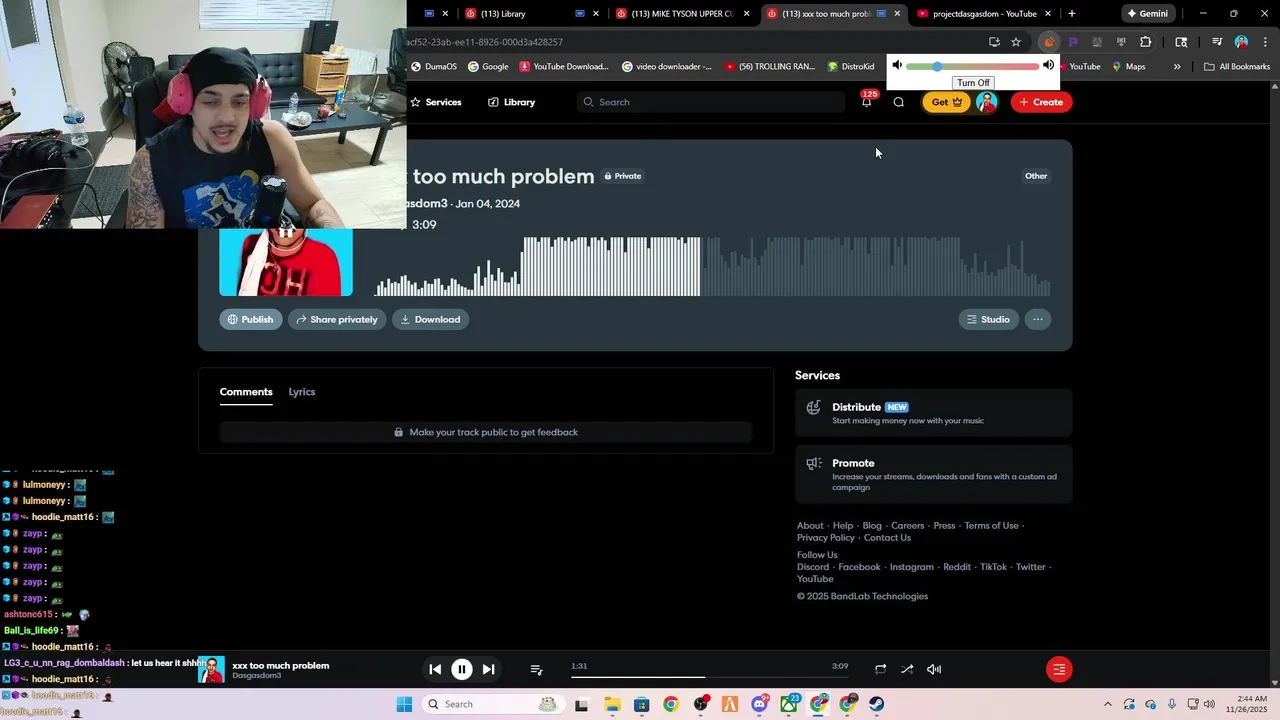1280x720 pixels.
Task: Open the Chrome extensions puzzle icon
Action: pyautogui.click(x=1146, y=42)
